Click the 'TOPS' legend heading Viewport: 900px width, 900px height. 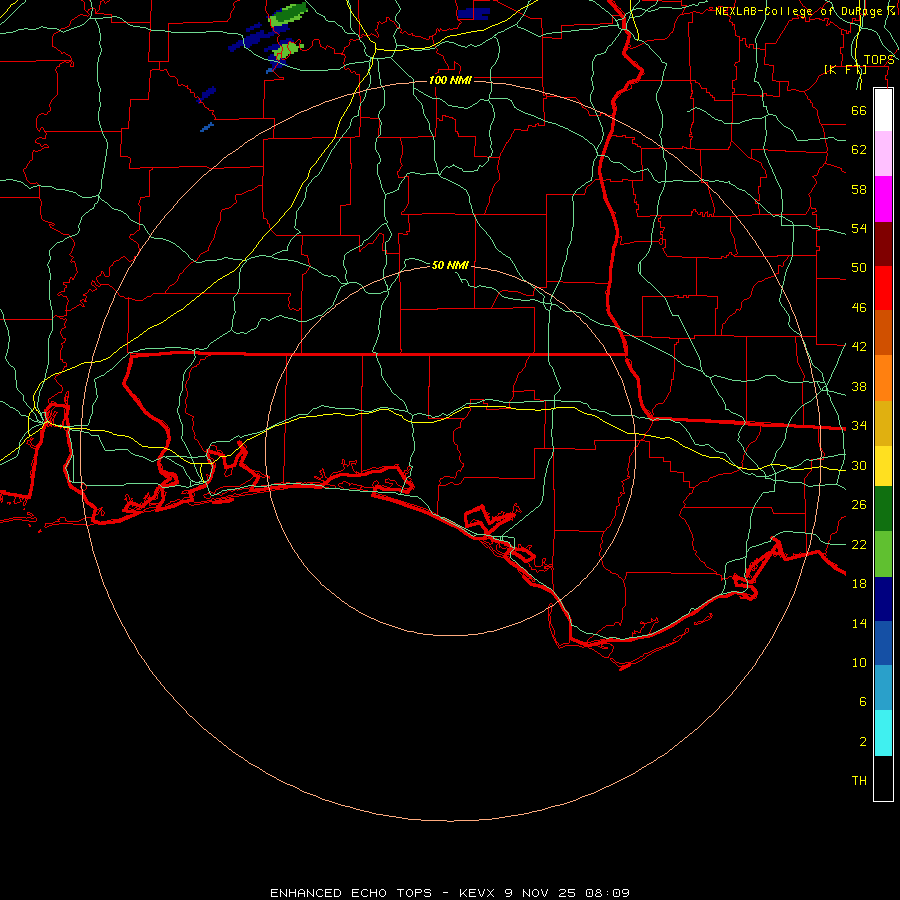879,60
